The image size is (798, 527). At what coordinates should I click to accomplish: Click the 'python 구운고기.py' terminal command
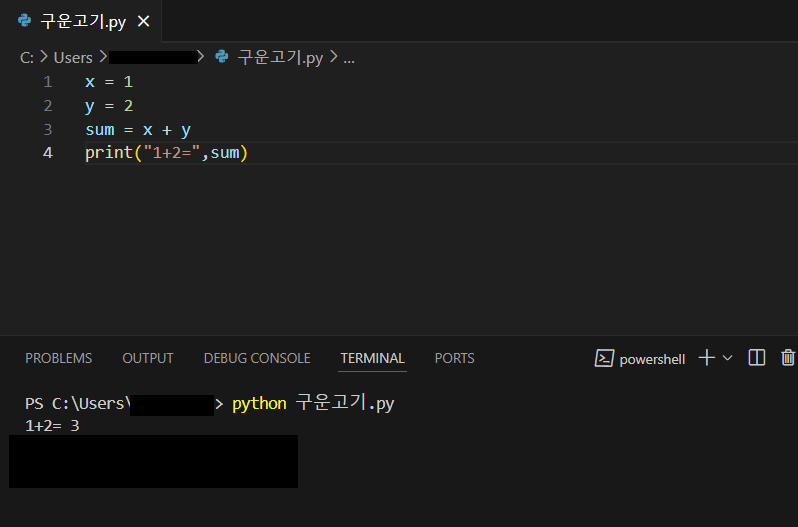[313, 403]
